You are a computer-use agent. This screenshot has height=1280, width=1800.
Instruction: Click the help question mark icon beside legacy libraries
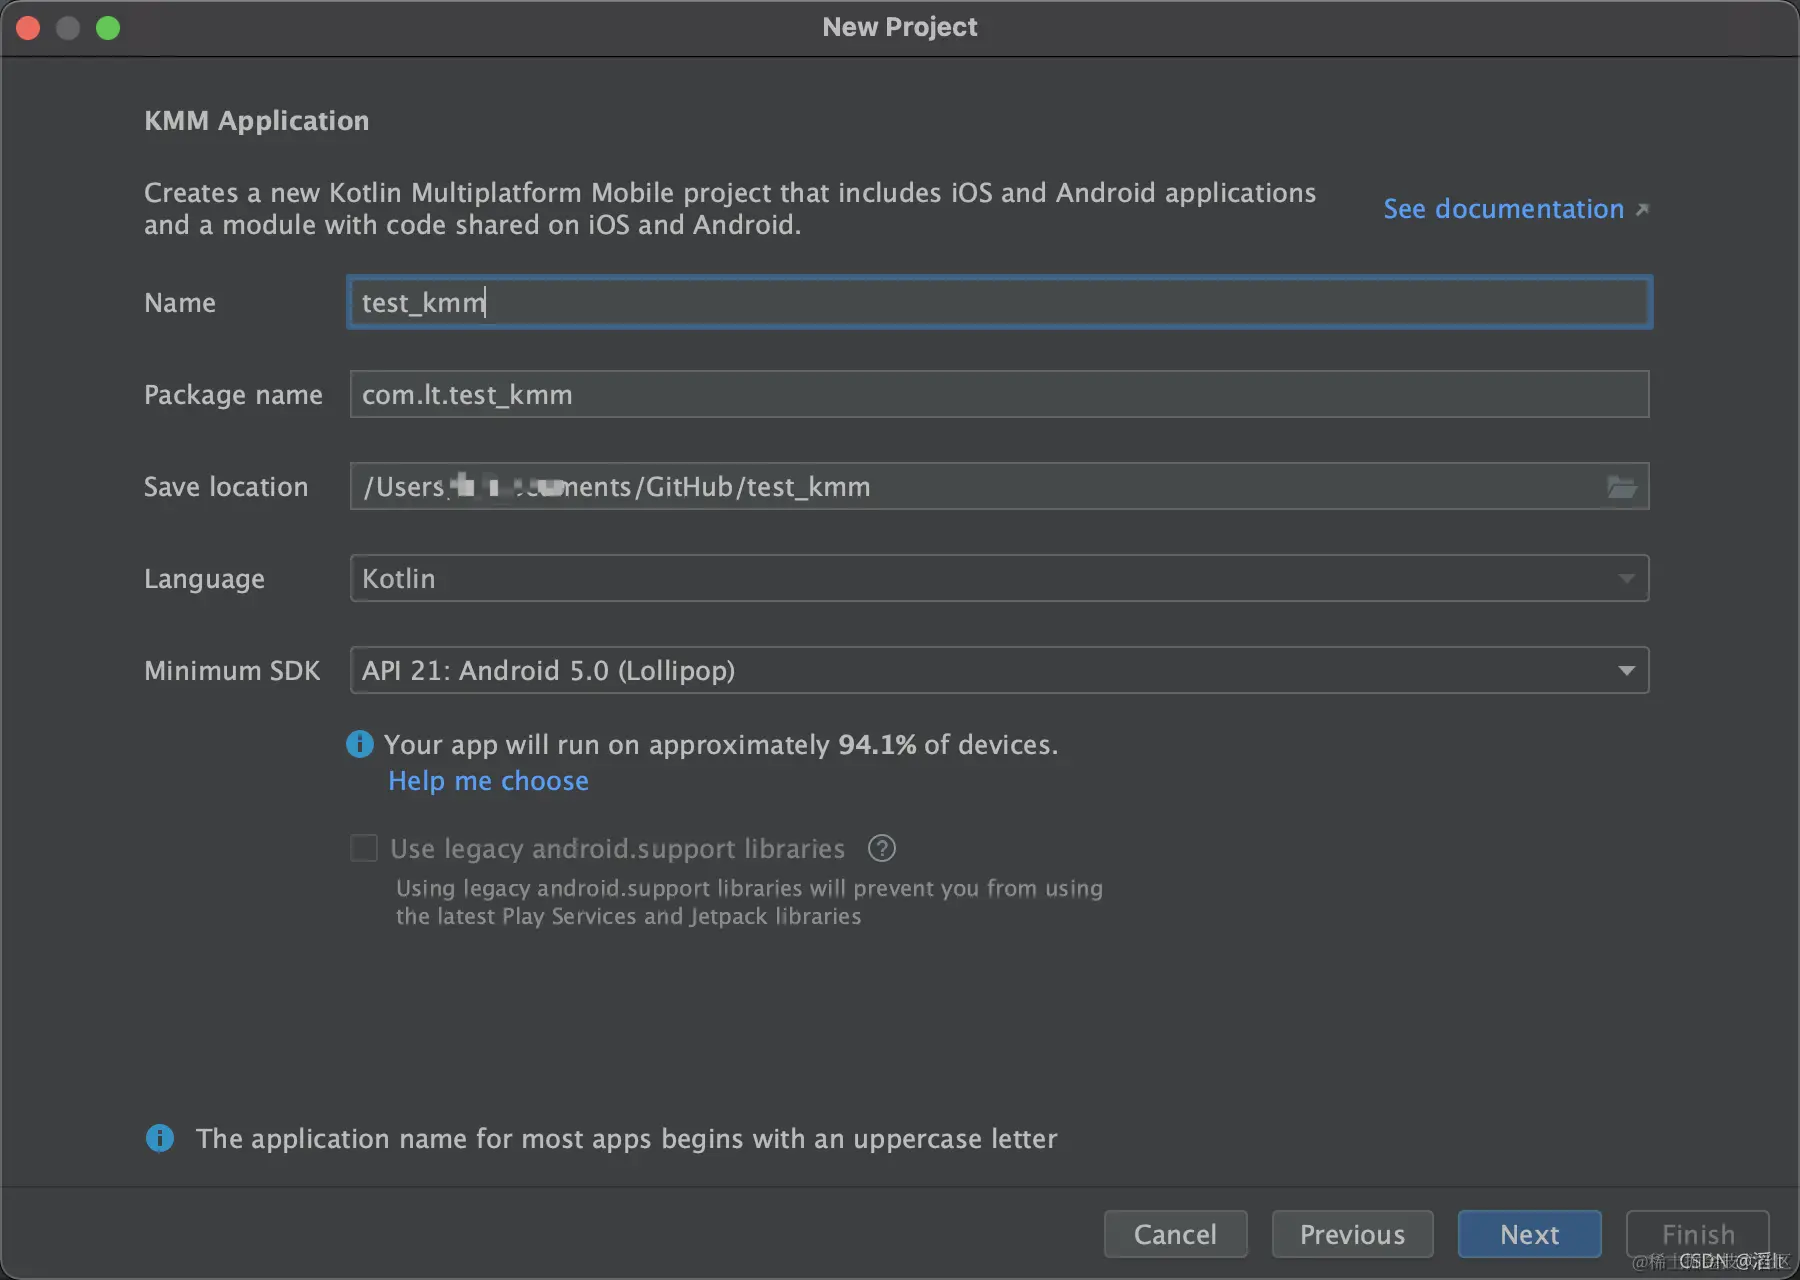881,849
